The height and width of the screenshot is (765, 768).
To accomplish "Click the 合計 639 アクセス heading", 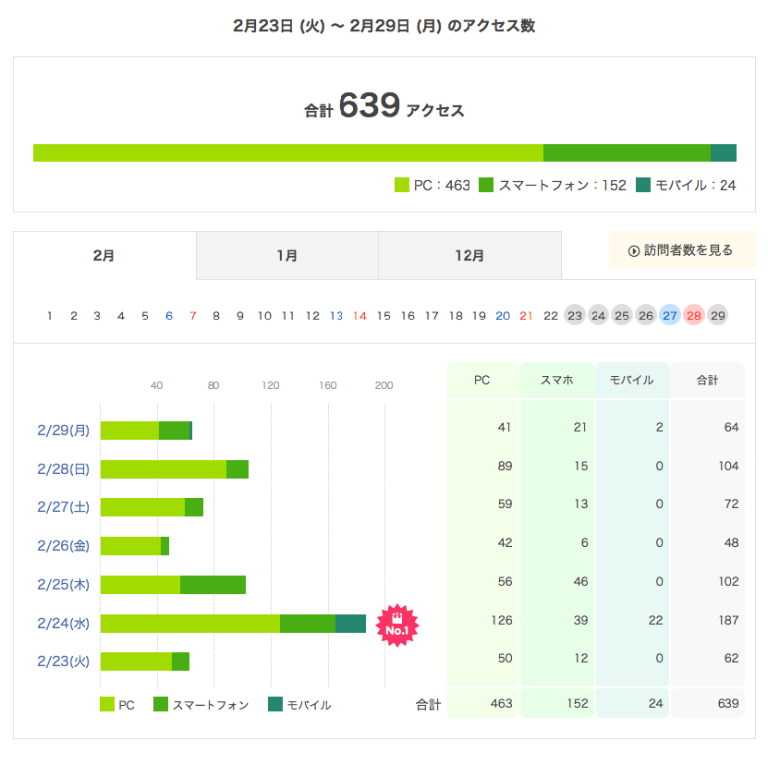I will [384, 106].
